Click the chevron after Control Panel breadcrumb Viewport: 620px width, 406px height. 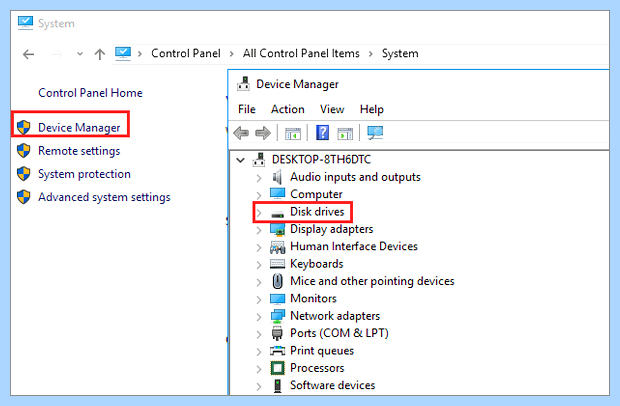232,54
